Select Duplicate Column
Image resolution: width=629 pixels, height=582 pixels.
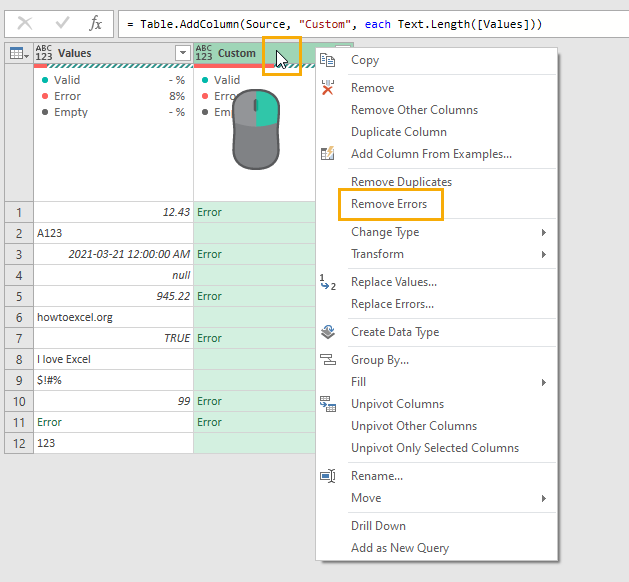click(x=399, y=132)
